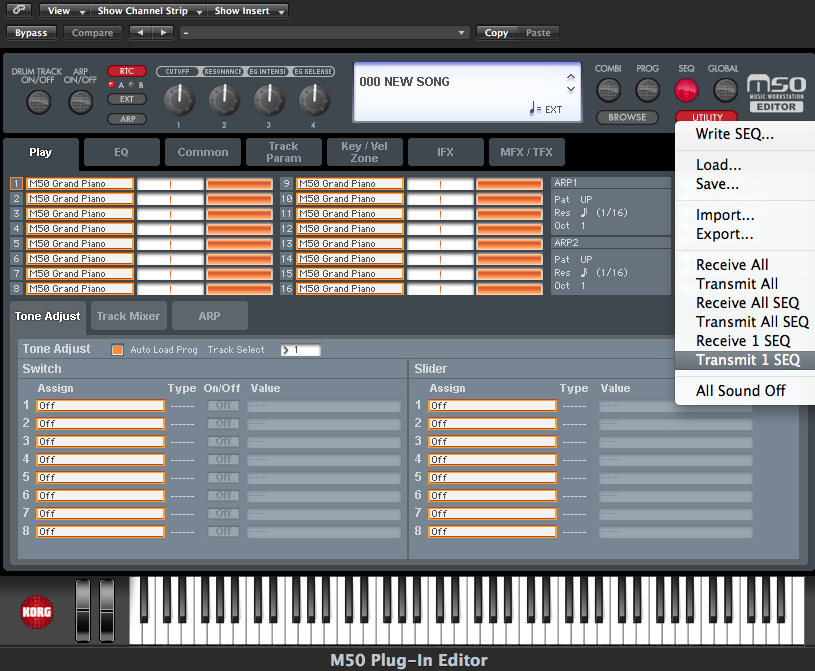
Task: Go to previous preset arrow
Action: [x=140, y=32]
